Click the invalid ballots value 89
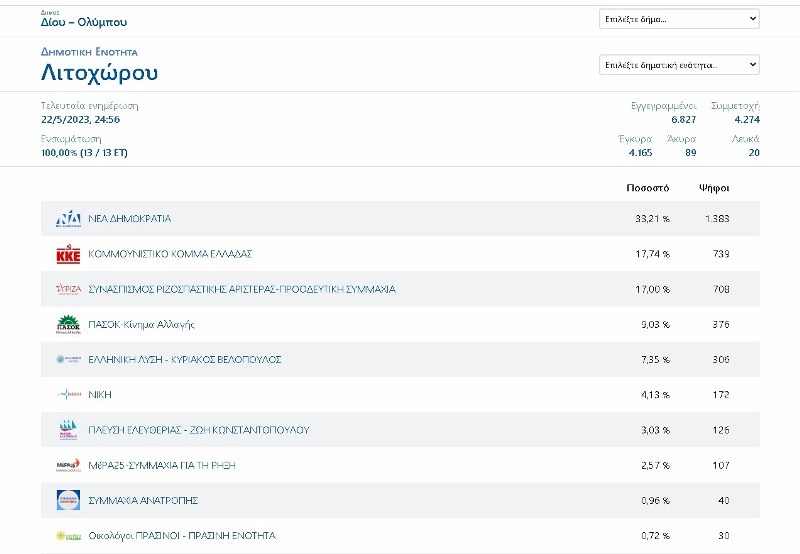 (x=691, y=153)
